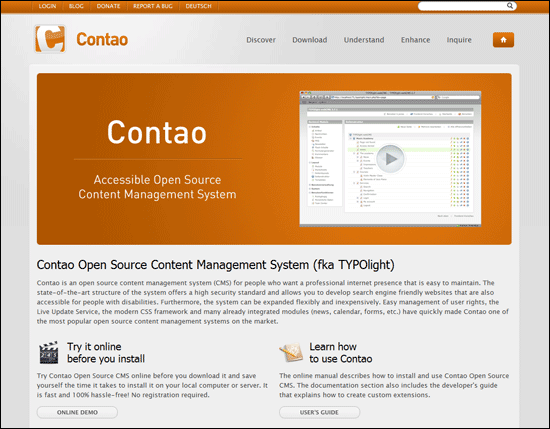Click the search magnifier icon

point(510,6)
